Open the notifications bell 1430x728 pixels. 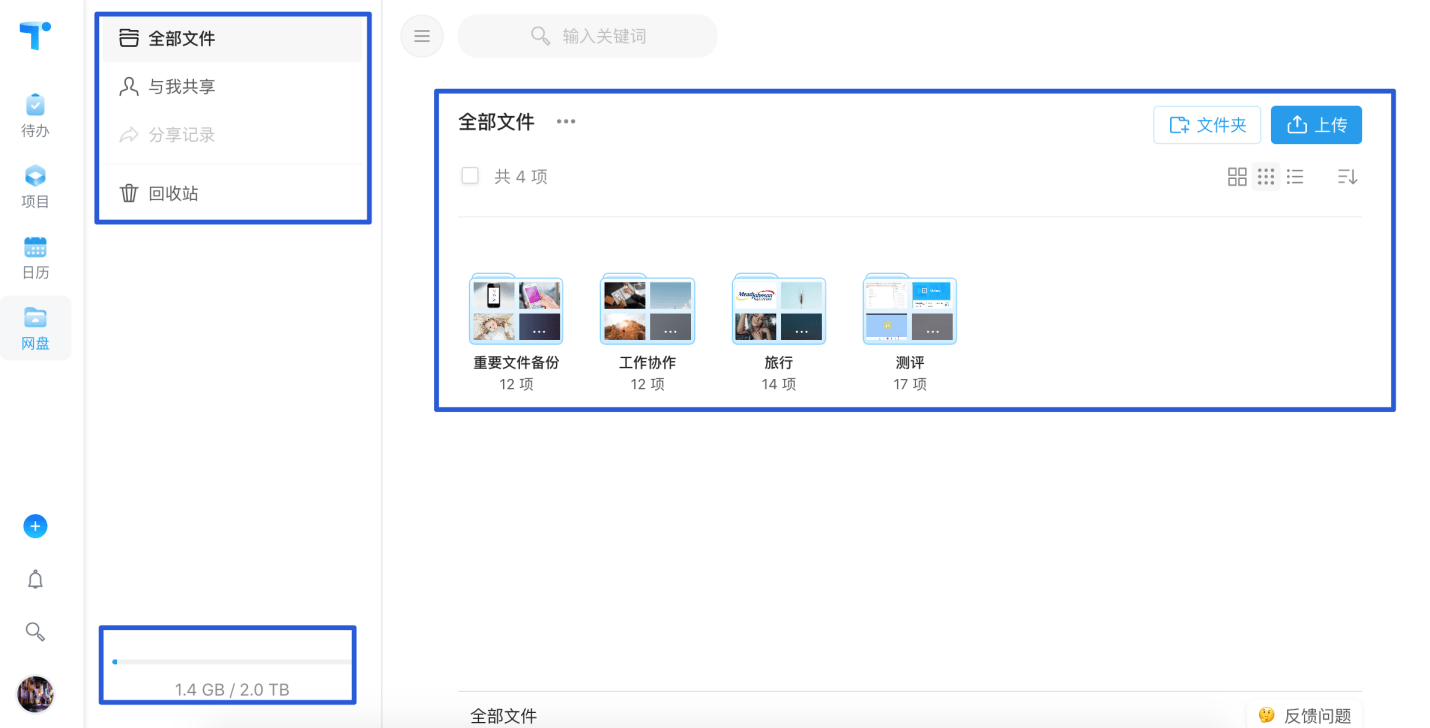pos(35,579)
